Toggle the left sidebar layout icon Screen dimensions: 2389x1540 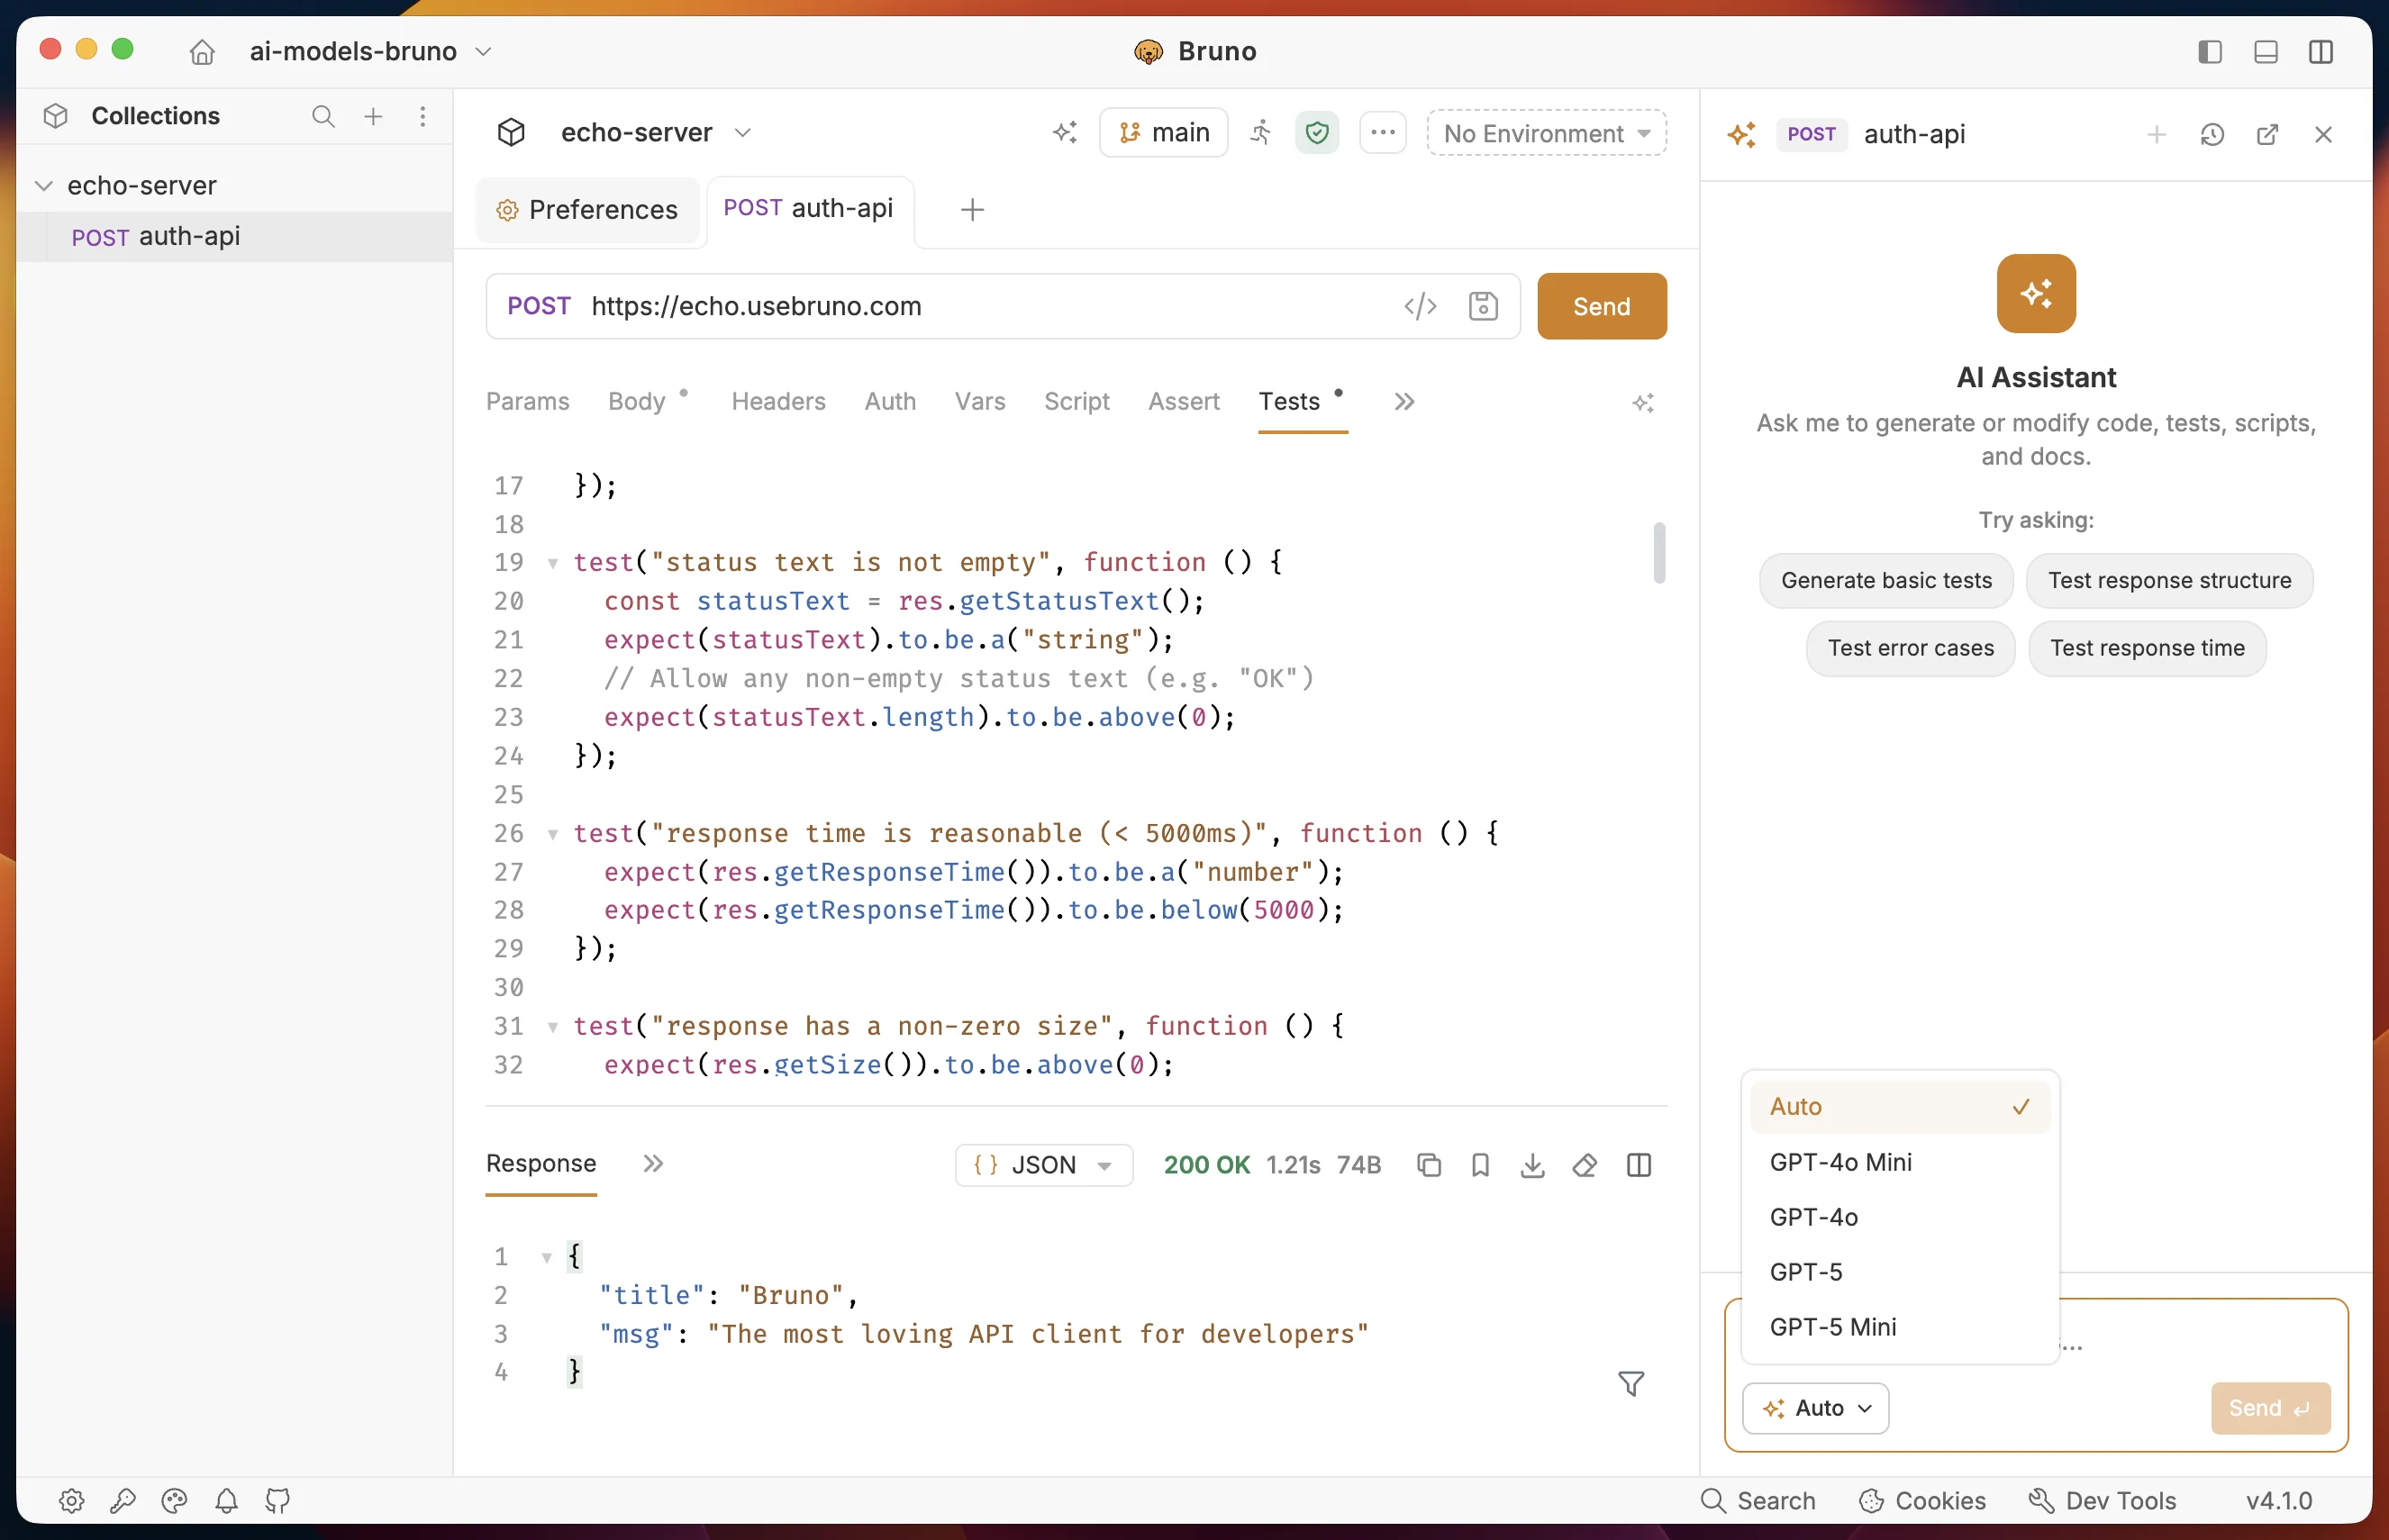click(x=2210, y=51)
